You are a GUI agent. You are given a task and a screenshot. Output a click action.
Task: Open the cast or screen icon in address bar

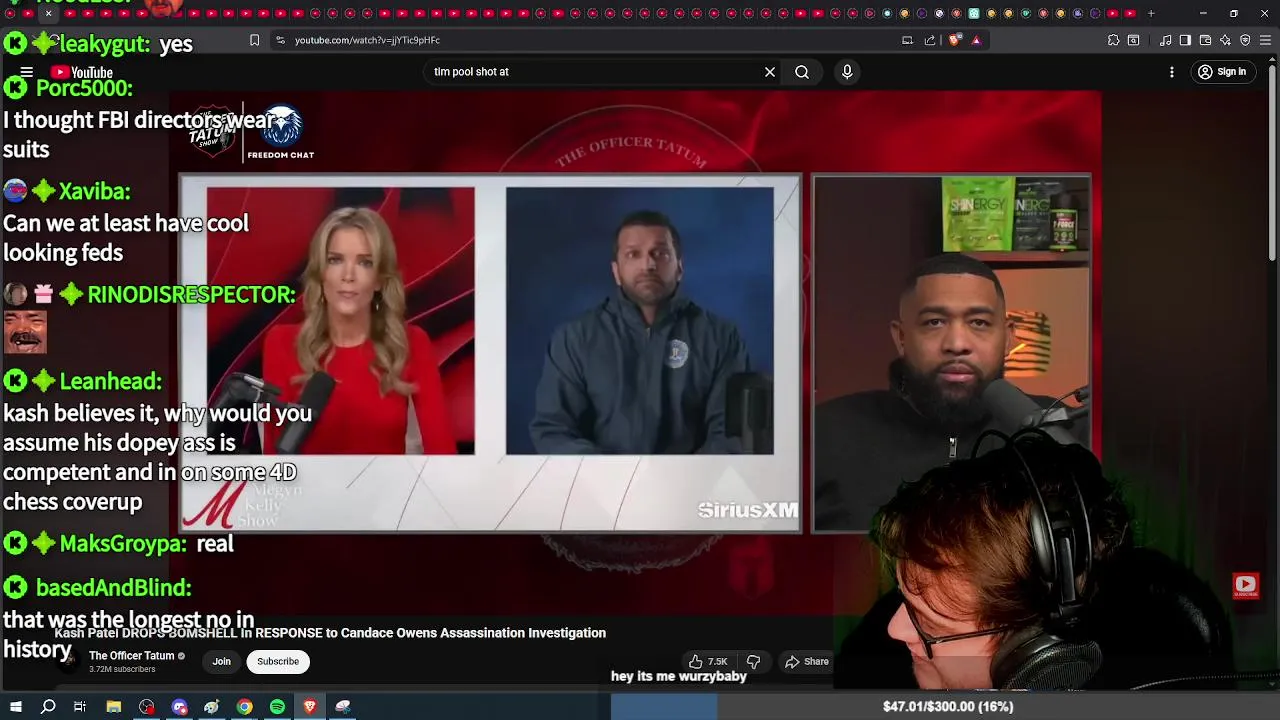907,40
